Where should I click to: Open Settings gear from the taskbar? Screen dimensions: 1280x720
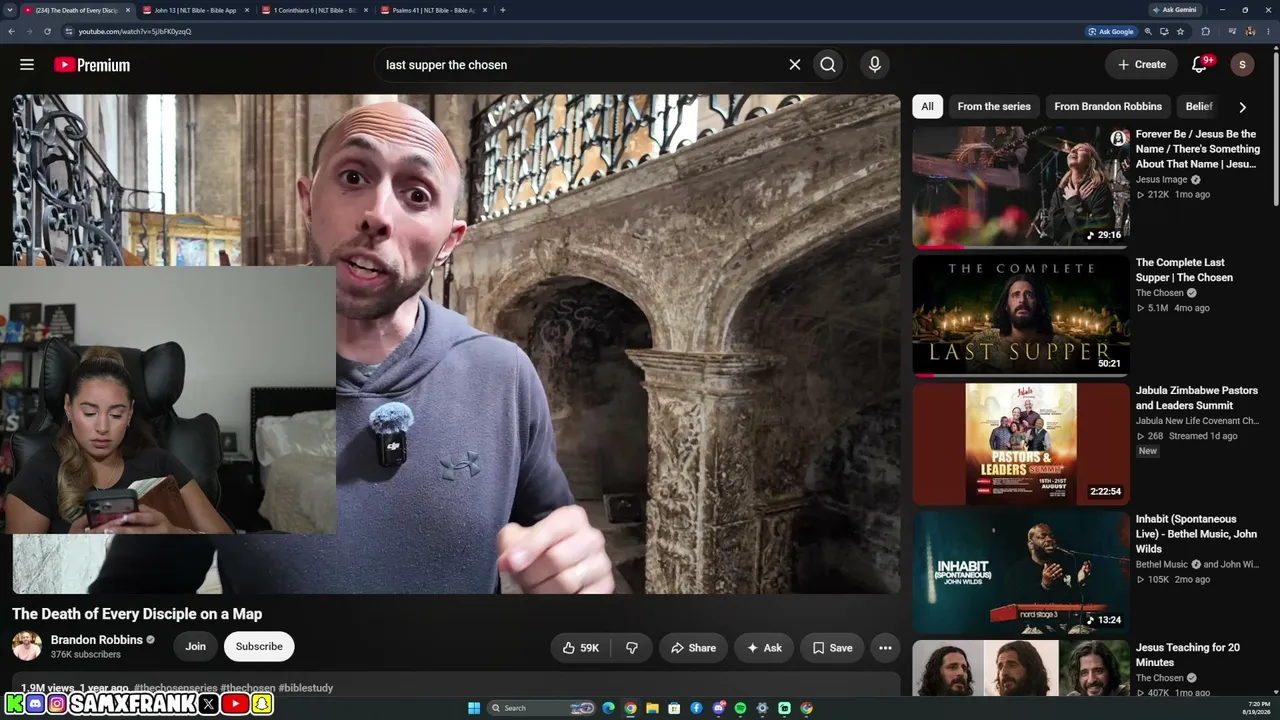762,708
